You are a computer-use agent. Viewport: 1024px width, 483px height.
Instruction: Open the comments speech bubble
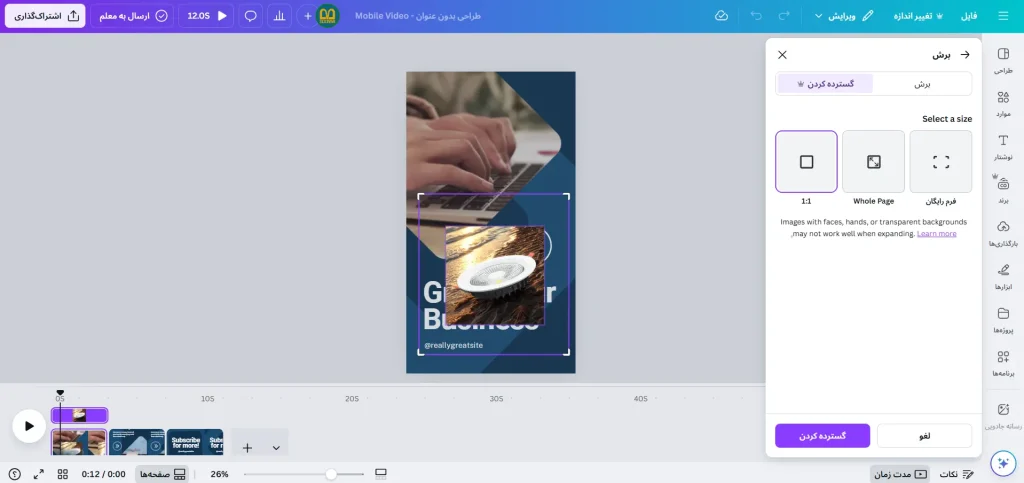point(250,16)
